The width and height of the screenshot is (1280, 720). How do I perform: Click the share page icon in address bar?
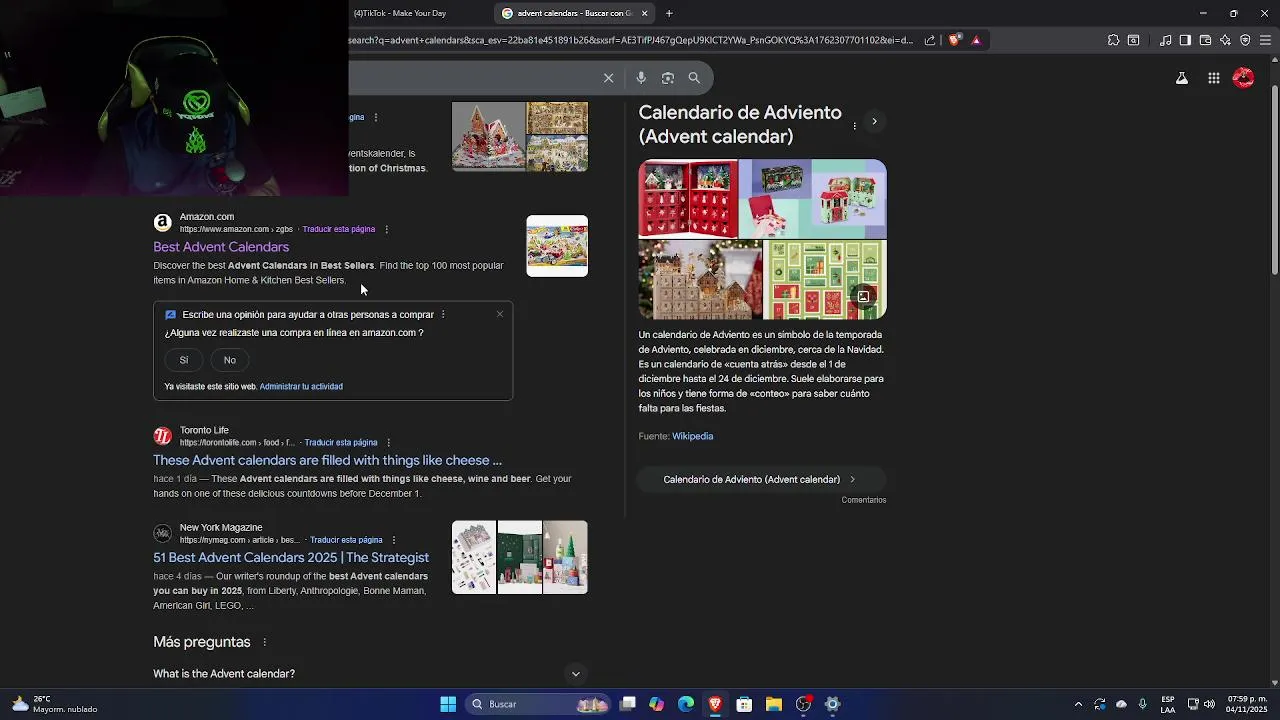930,40
